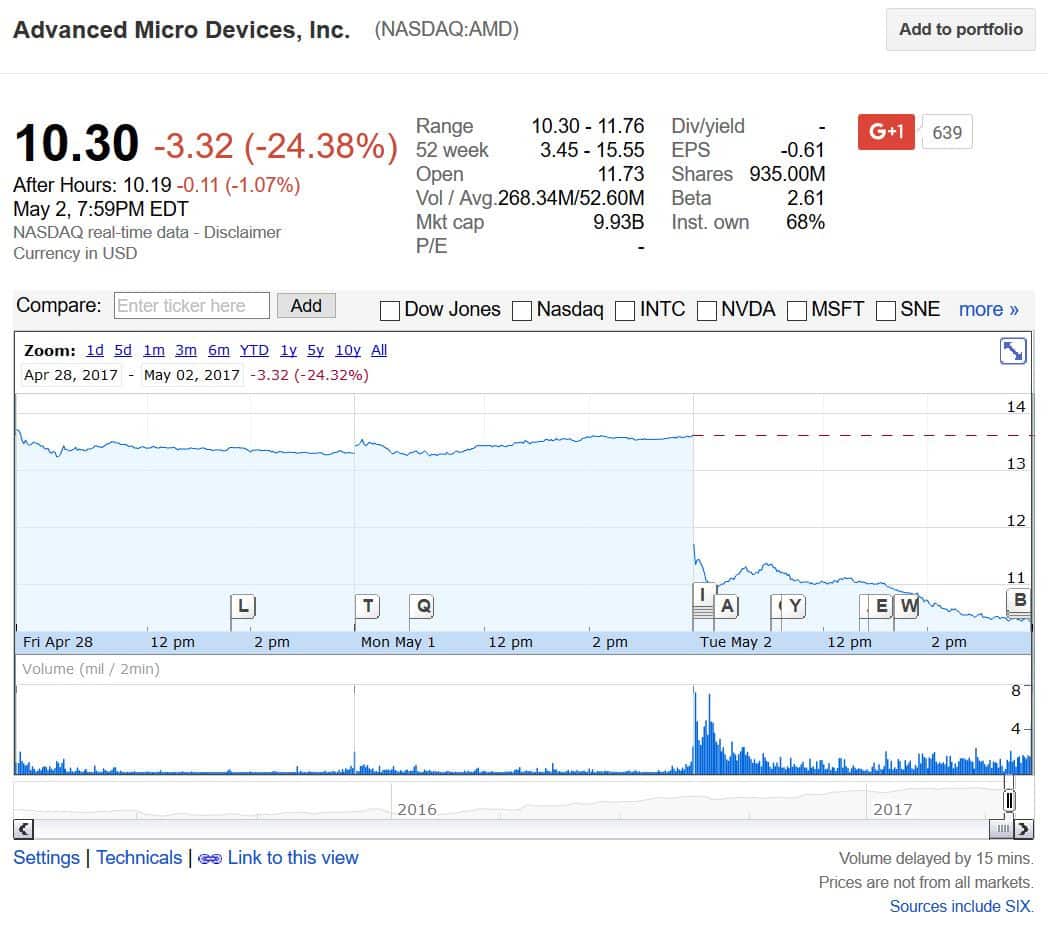Viewport: 1048px width, 930px height.
Task: Select market cap value 9.93B
Action: click(618, 222)
